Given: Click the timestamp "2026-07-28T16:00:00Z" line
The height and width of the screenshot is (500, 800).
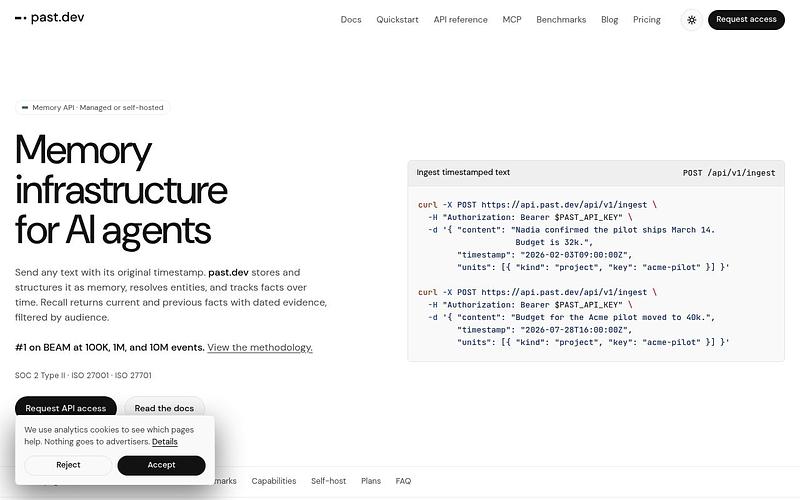Looking at the screenshot, I should [x=544, y=330].
